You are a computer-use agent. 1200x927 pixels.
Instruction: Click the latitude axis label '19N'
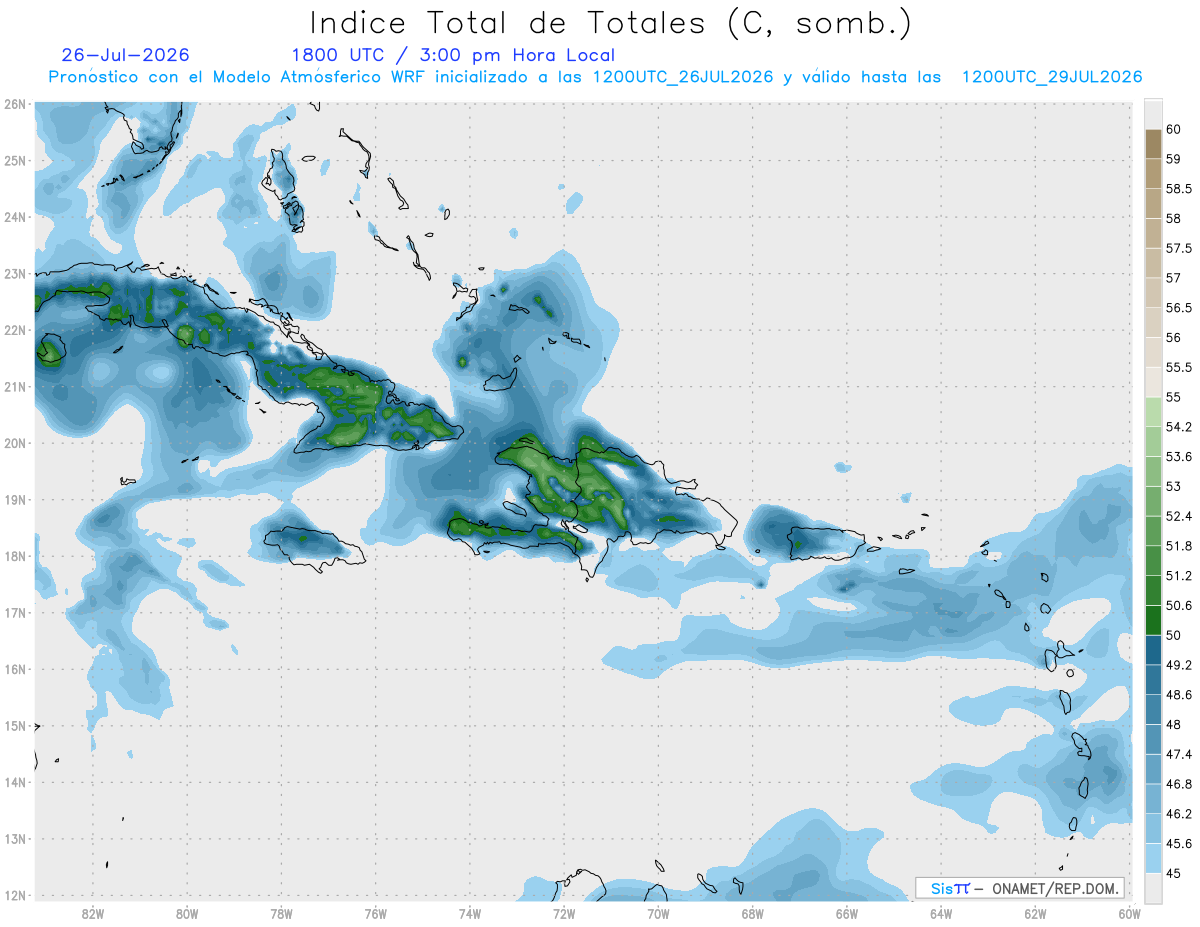point(14,500)
